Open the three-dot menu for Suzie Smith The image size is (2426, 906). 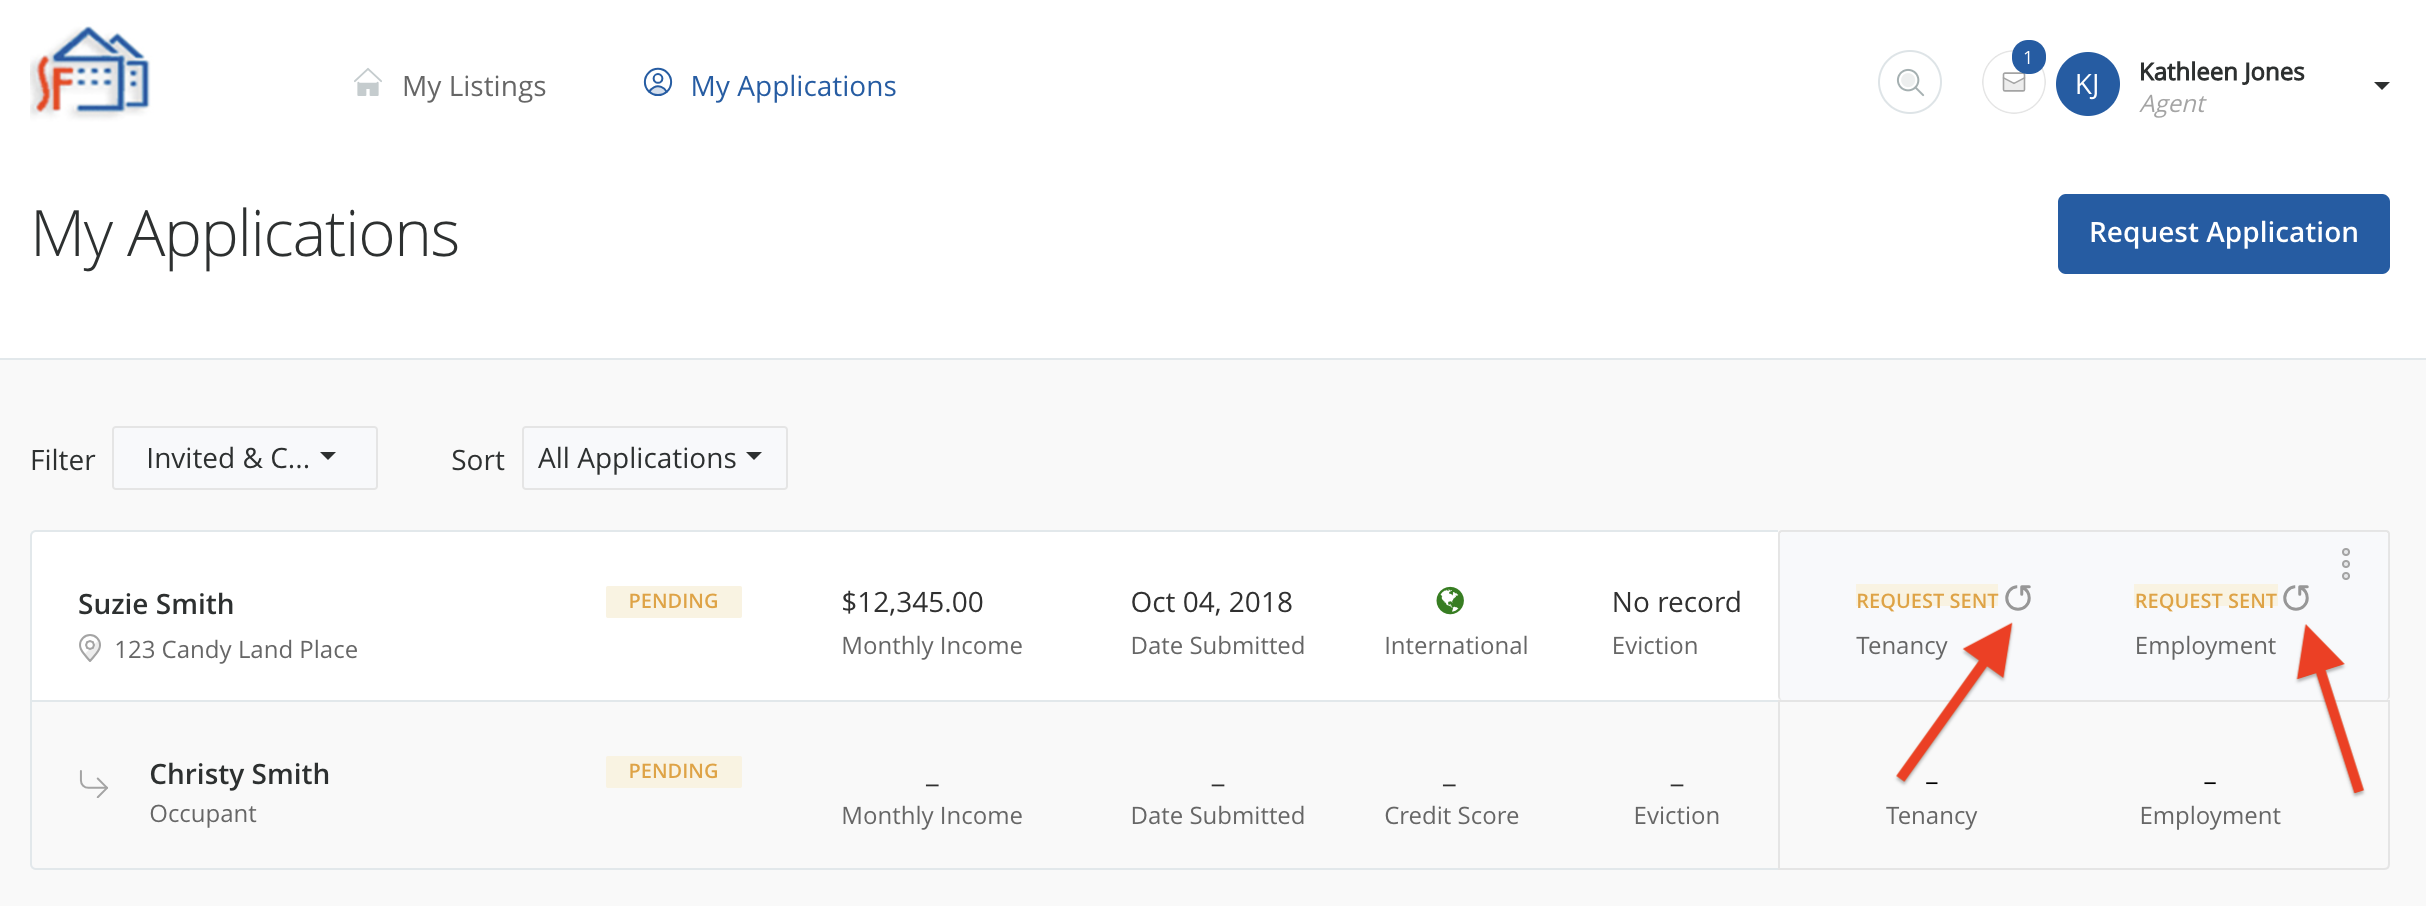click(x=2345, y=564)
